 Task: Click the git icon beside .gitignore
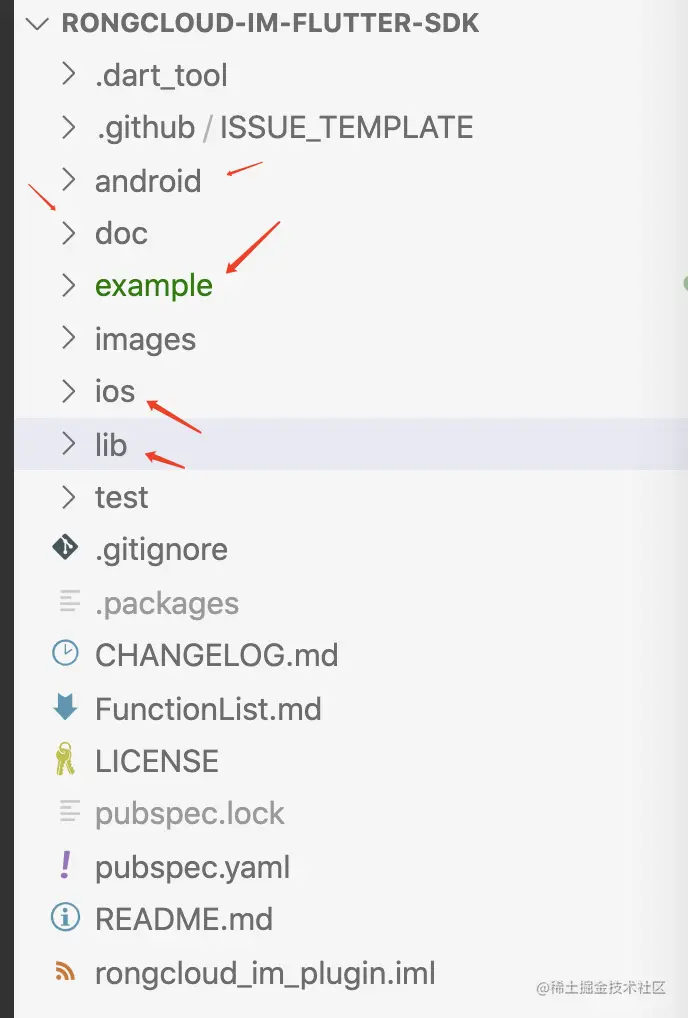click(x=65, y=549)
